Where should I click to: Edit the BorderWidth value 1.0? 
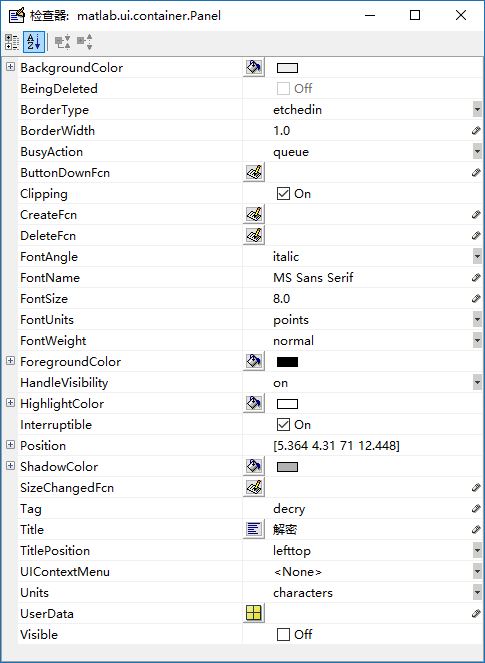tap(281, 131)
